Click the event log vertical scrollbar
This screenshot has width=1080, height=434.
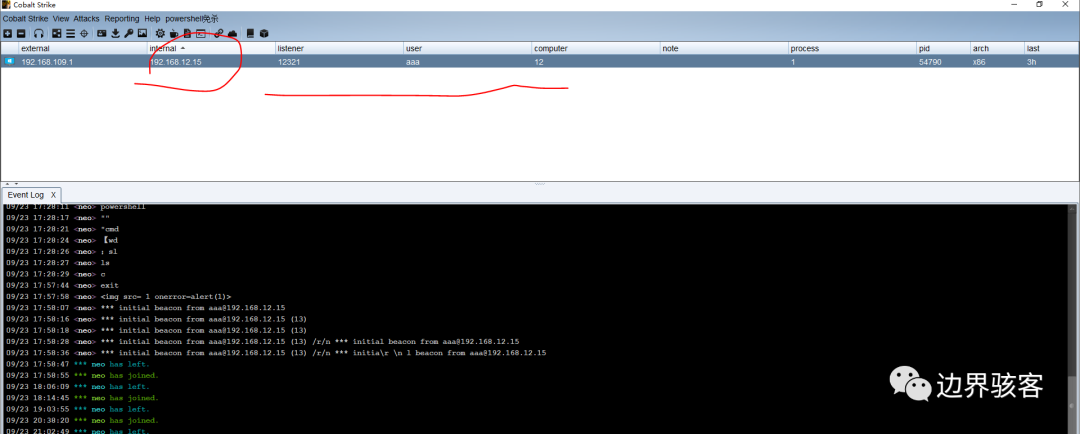[x=1074, y=318]
